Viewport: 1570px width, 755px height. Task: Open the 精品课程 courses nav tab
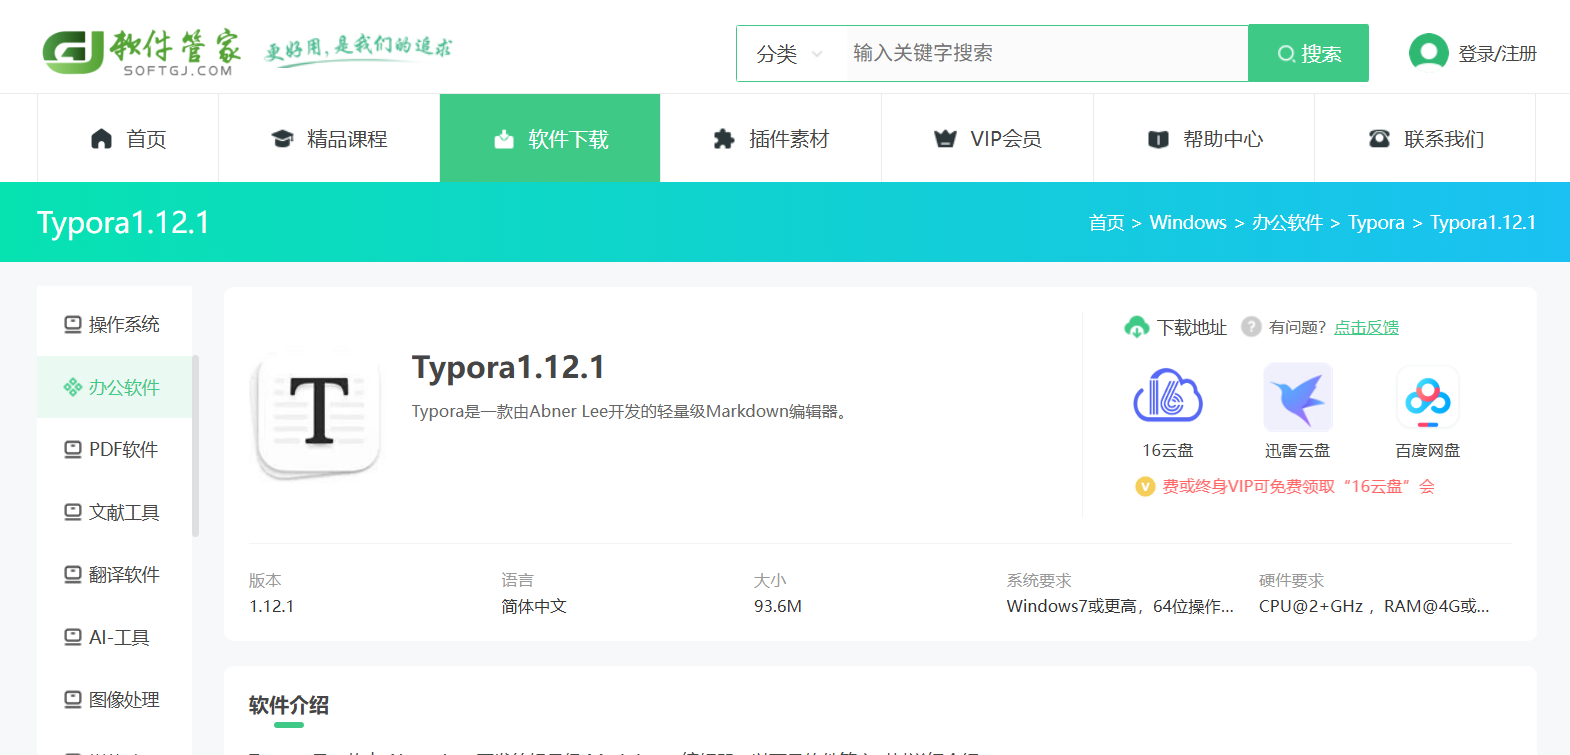click(x=329, y=138)
